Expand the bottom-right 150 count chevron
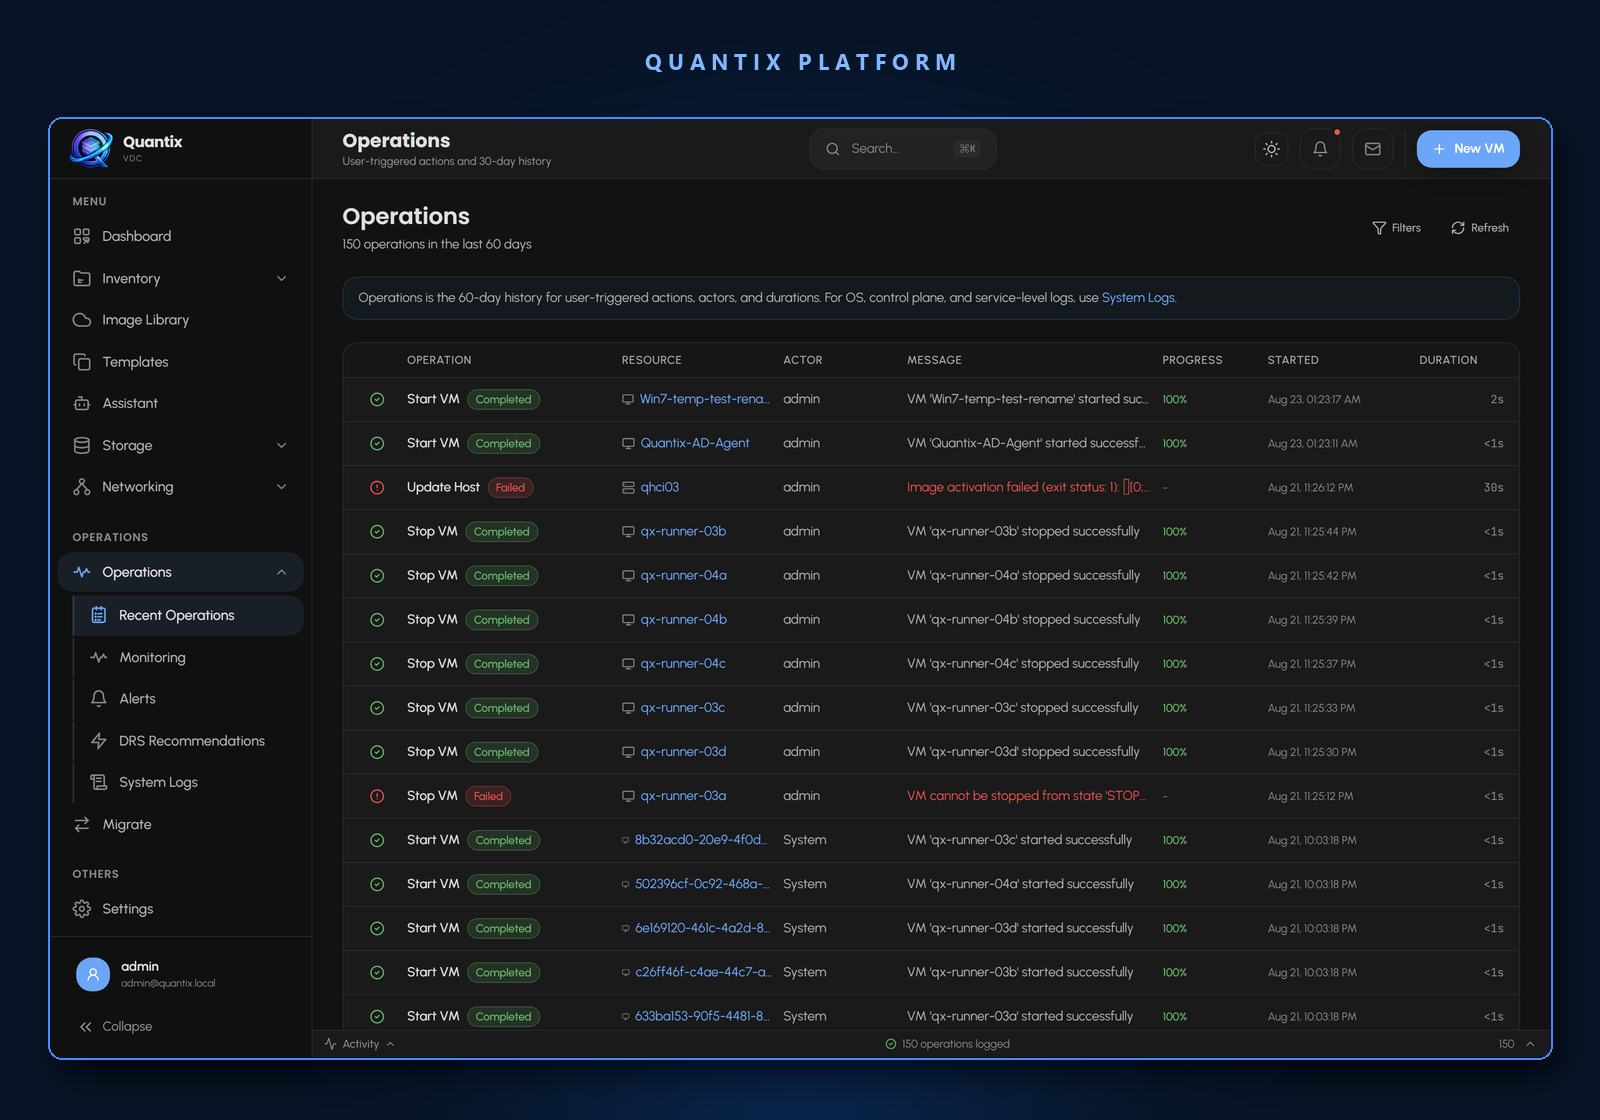1600x1120 pixels. tap(1530, 1044)
